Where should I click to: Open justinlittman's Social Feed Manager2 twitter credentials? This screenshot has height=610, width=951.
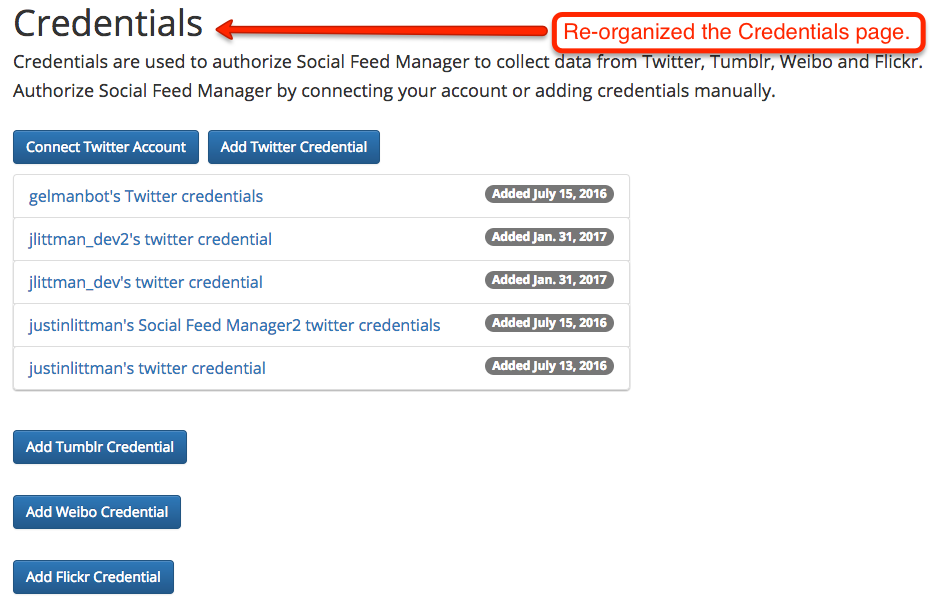[x=234, y=326]
